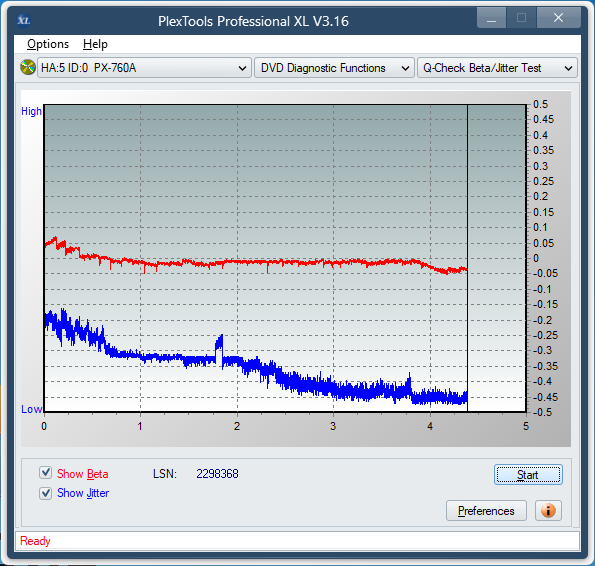Viewport: 595px width, 566px height.
Task: Click the disc drive icon beside drive selector
Action: (28, 68)
